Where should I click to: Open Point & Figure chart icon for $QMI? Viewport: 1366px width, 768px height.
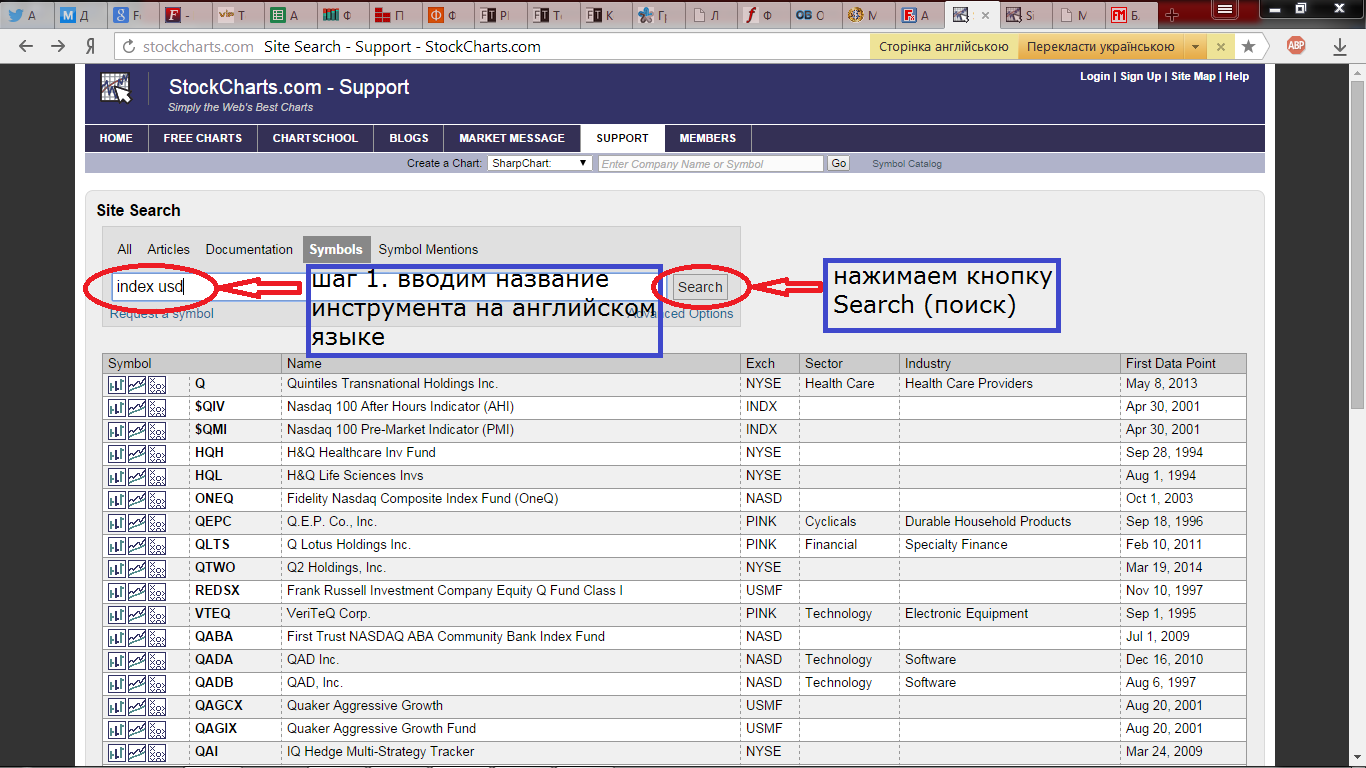click(x=156, y=430)
